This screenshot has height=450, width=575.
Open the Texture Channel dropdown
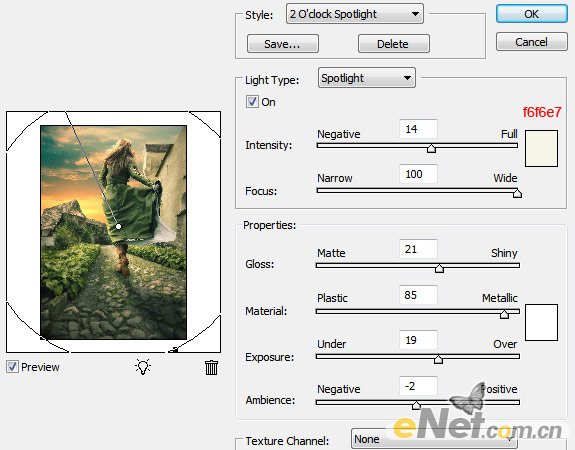click(434, 439)
